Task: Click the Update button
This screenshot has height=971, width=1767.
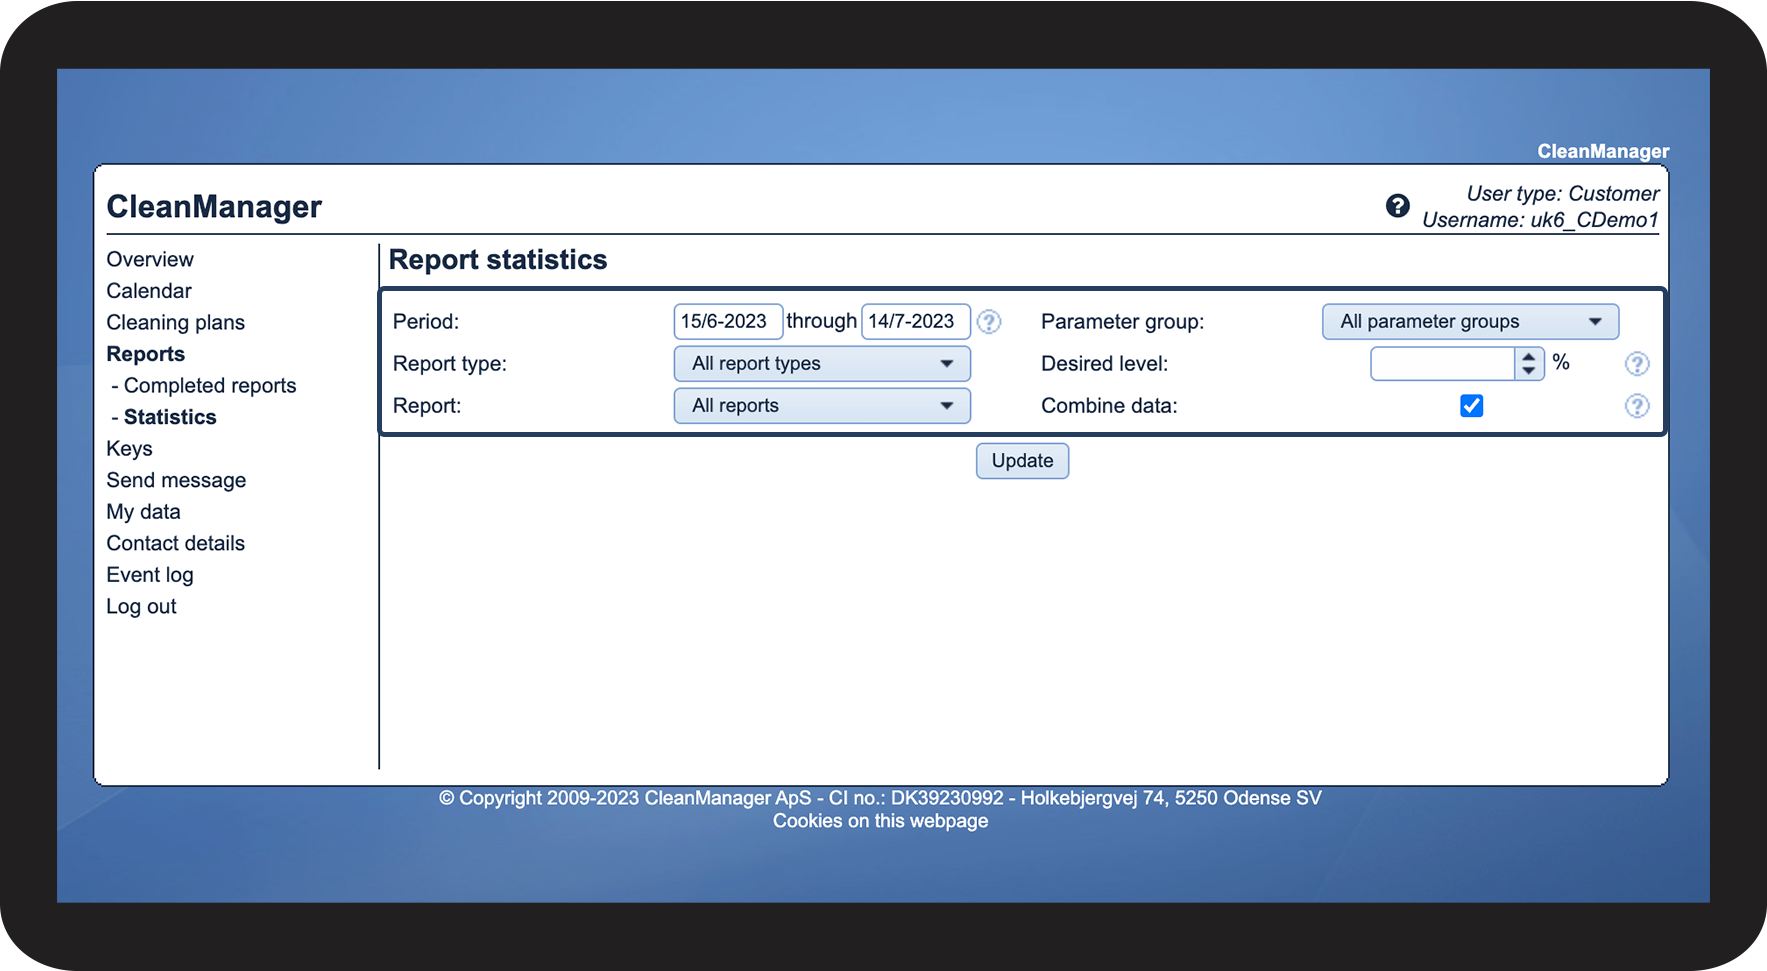Action: pyautogui.click(x=1022, y=461)
